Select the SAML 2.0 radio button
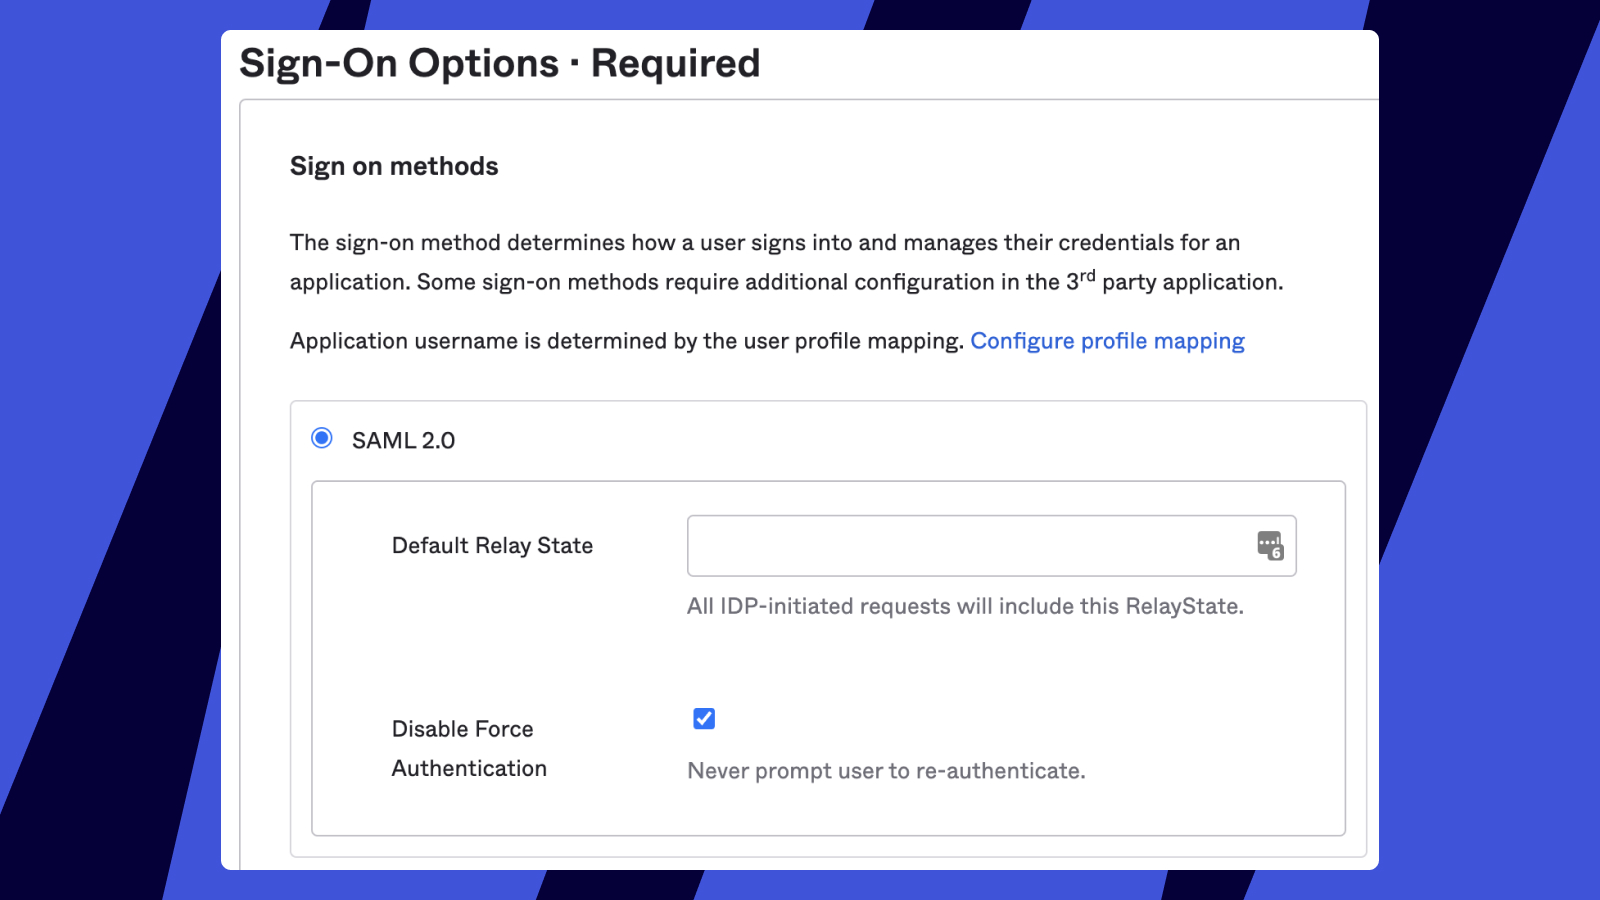This screenshot has width=1600, height=900. (x=321, y=438)
